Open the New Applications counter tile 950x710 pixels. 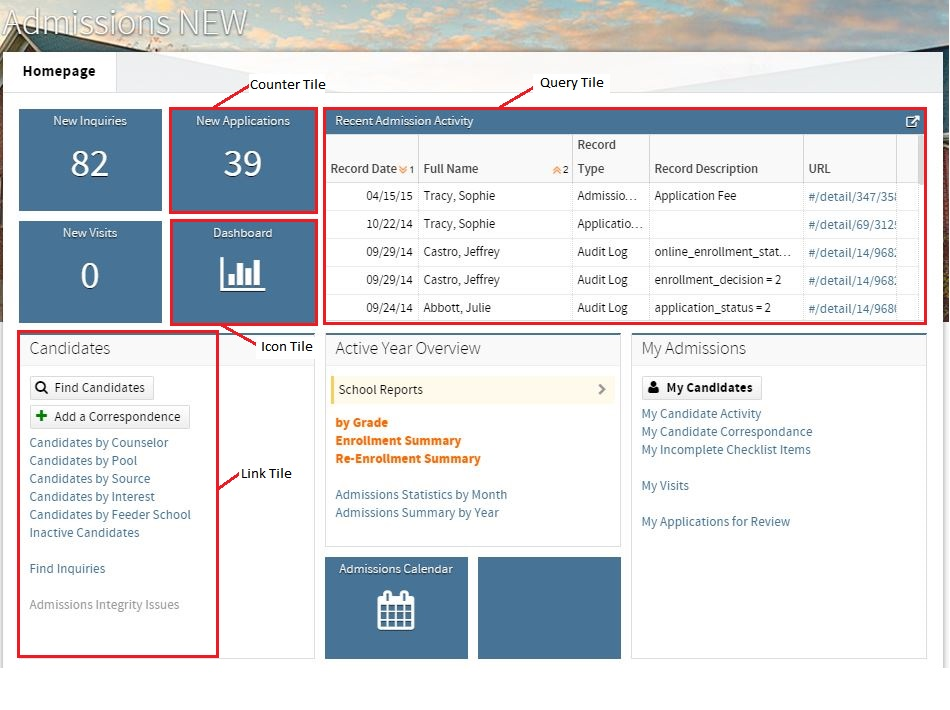(x=243, y=161)
